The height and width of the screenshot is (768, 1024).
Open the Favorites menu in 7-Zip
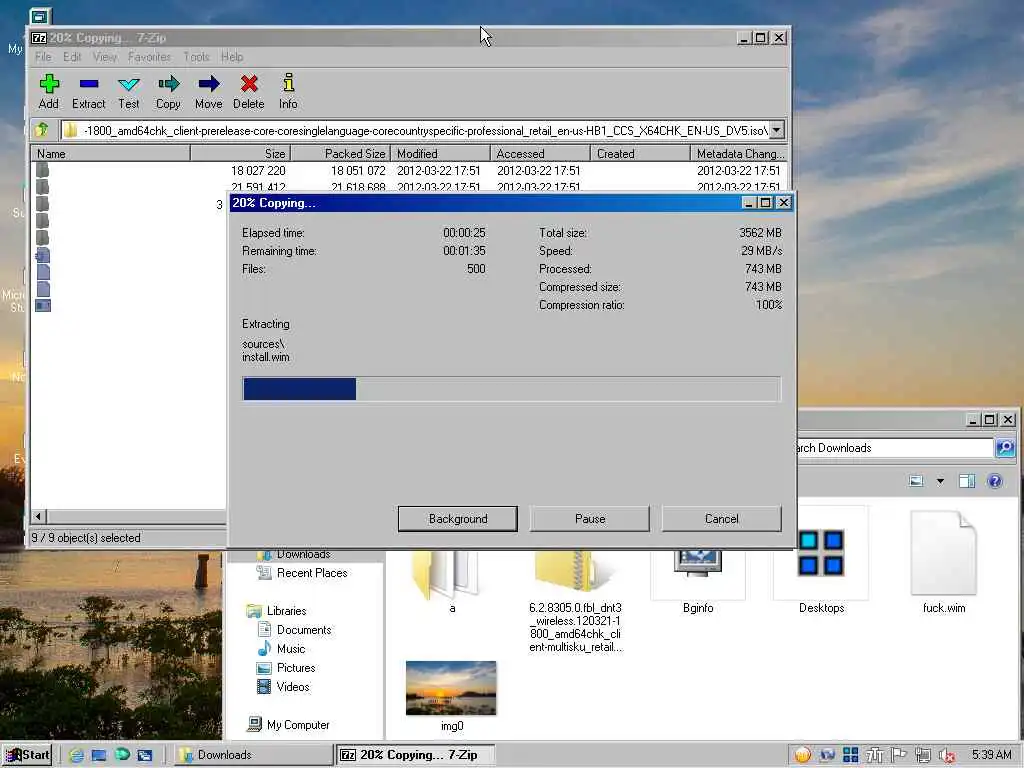coord(150,57)
